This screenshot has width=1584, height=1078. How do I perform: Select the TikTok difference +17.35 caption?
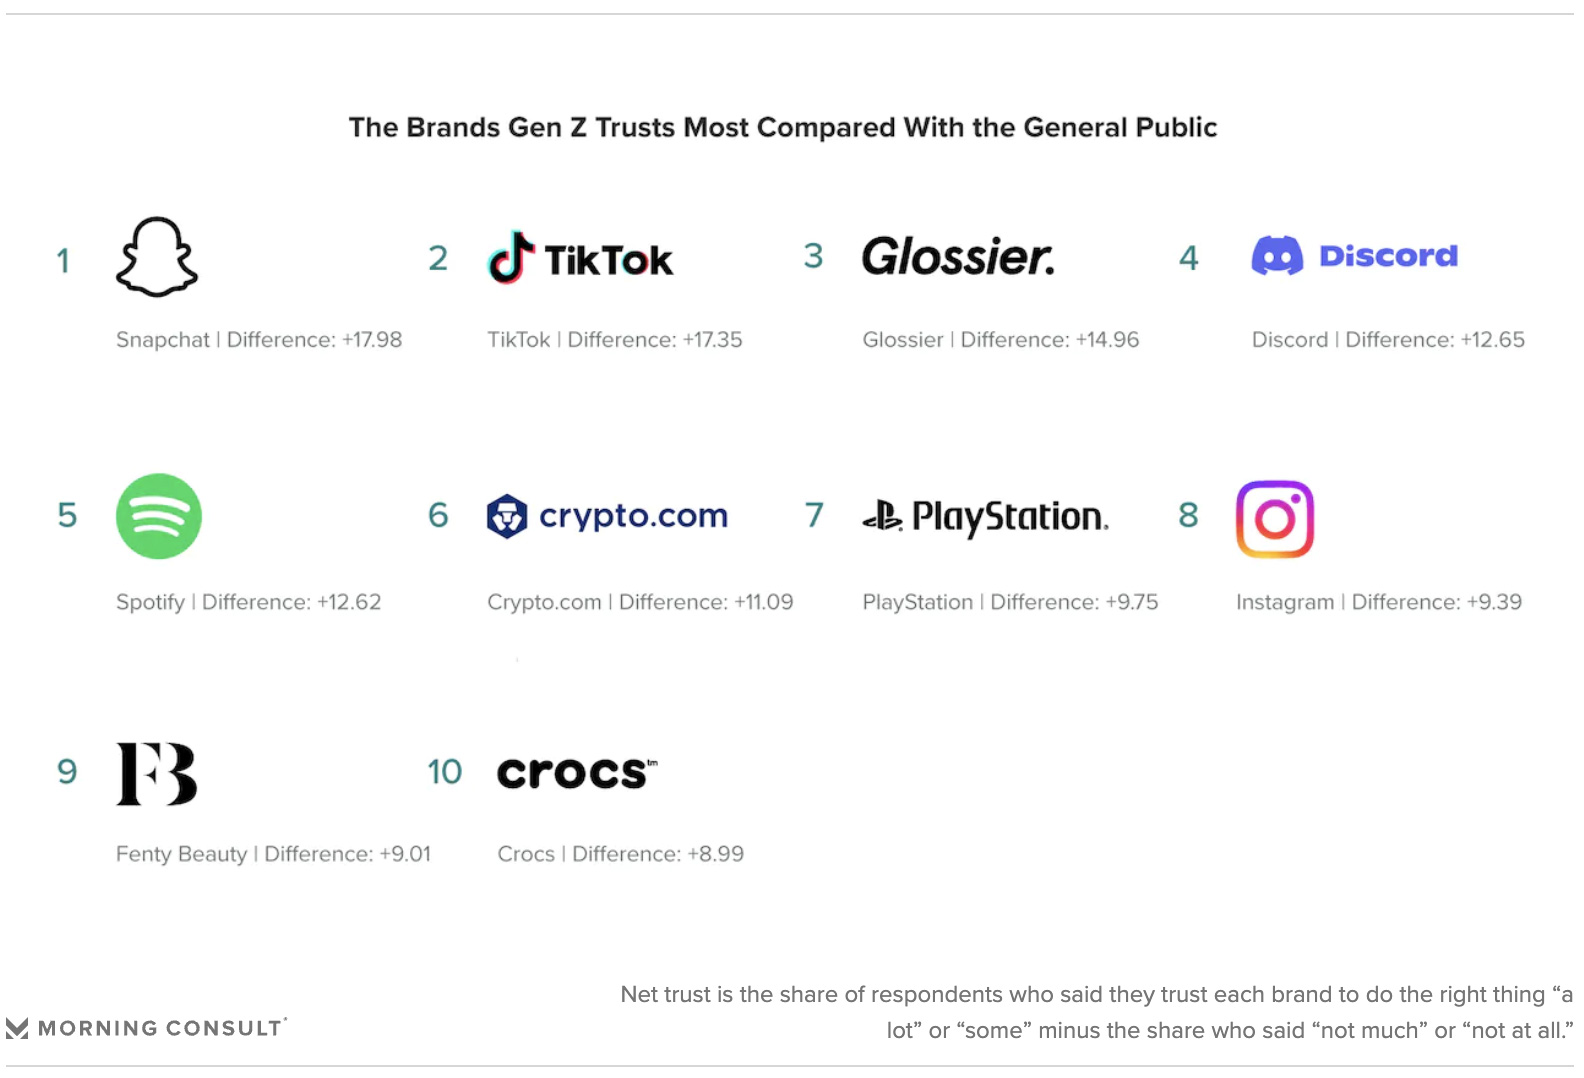tap(615, 340)
